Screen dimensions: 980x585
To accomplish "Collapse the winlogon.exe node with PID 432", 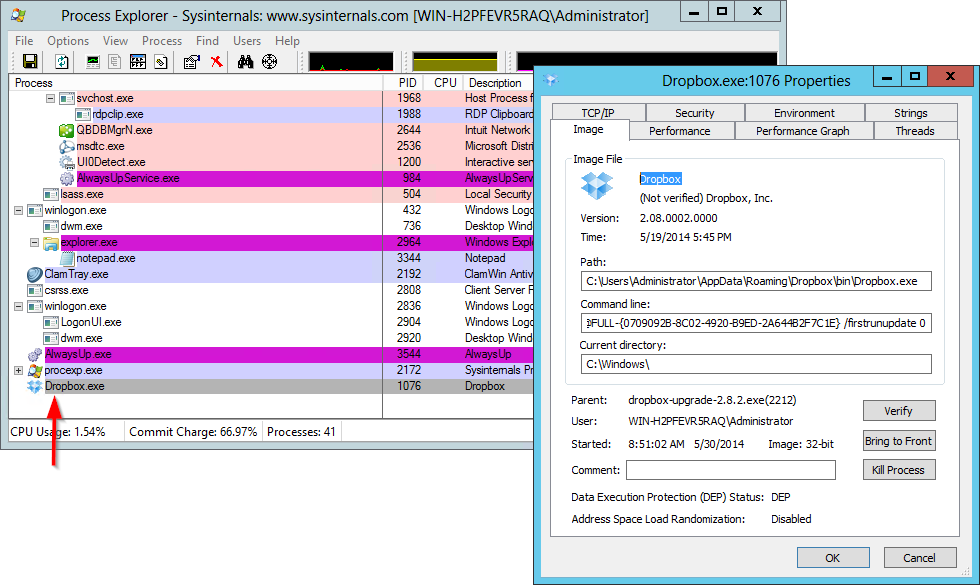I will (19, 211).
